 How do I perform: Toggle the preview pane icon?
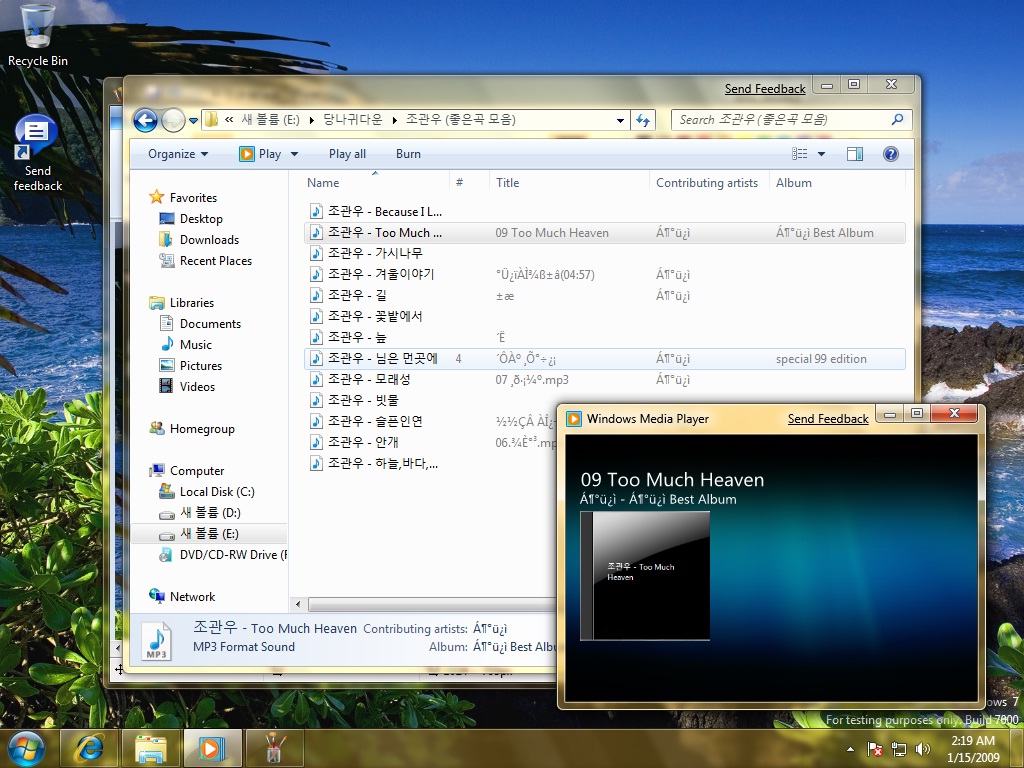(x=855, y=153)
